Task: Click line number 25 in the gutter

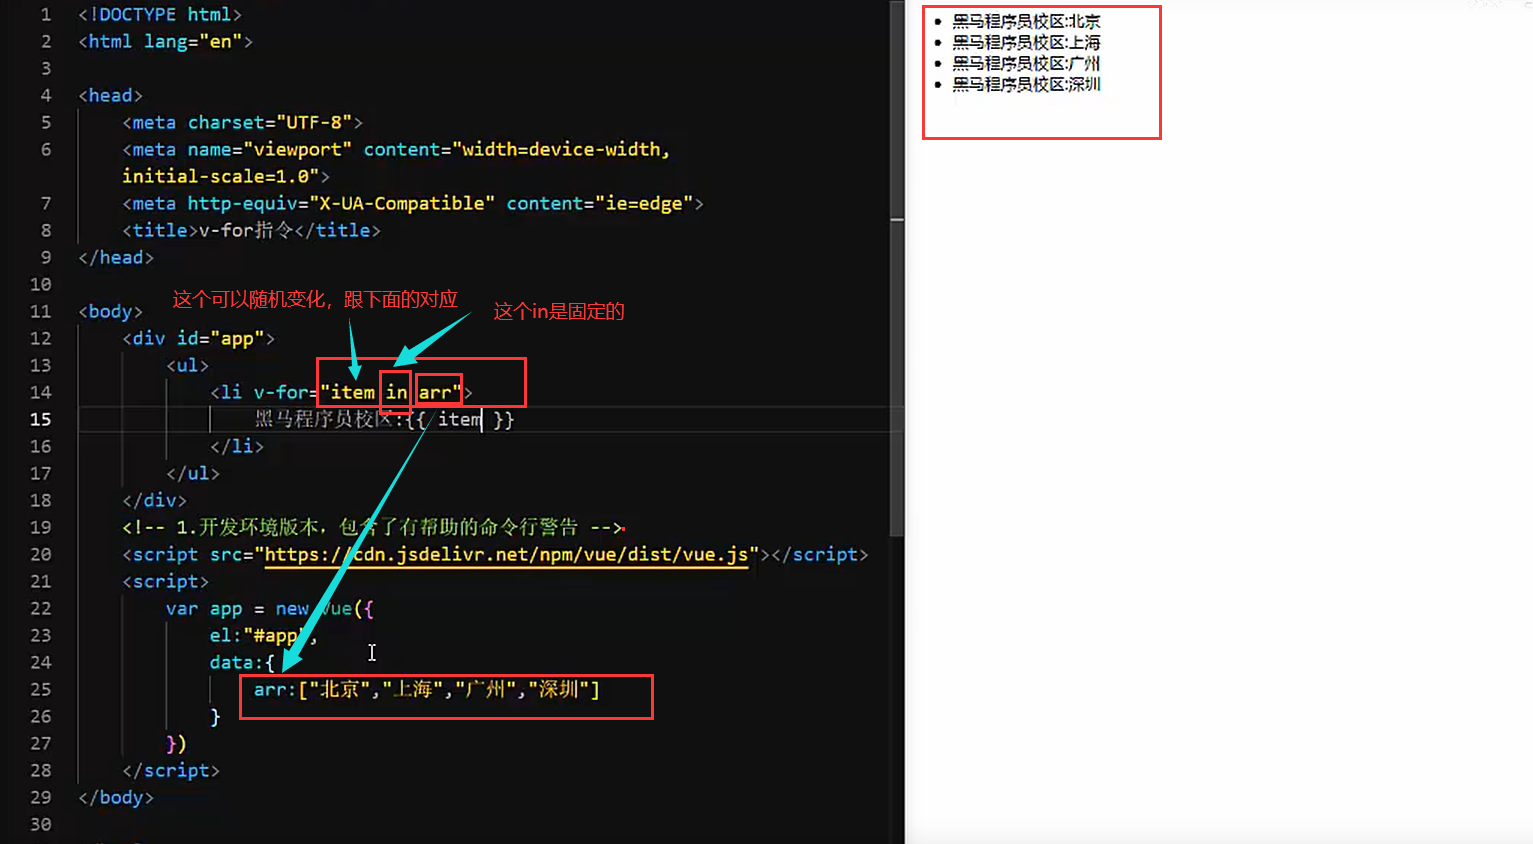Action: coord(41,689)
